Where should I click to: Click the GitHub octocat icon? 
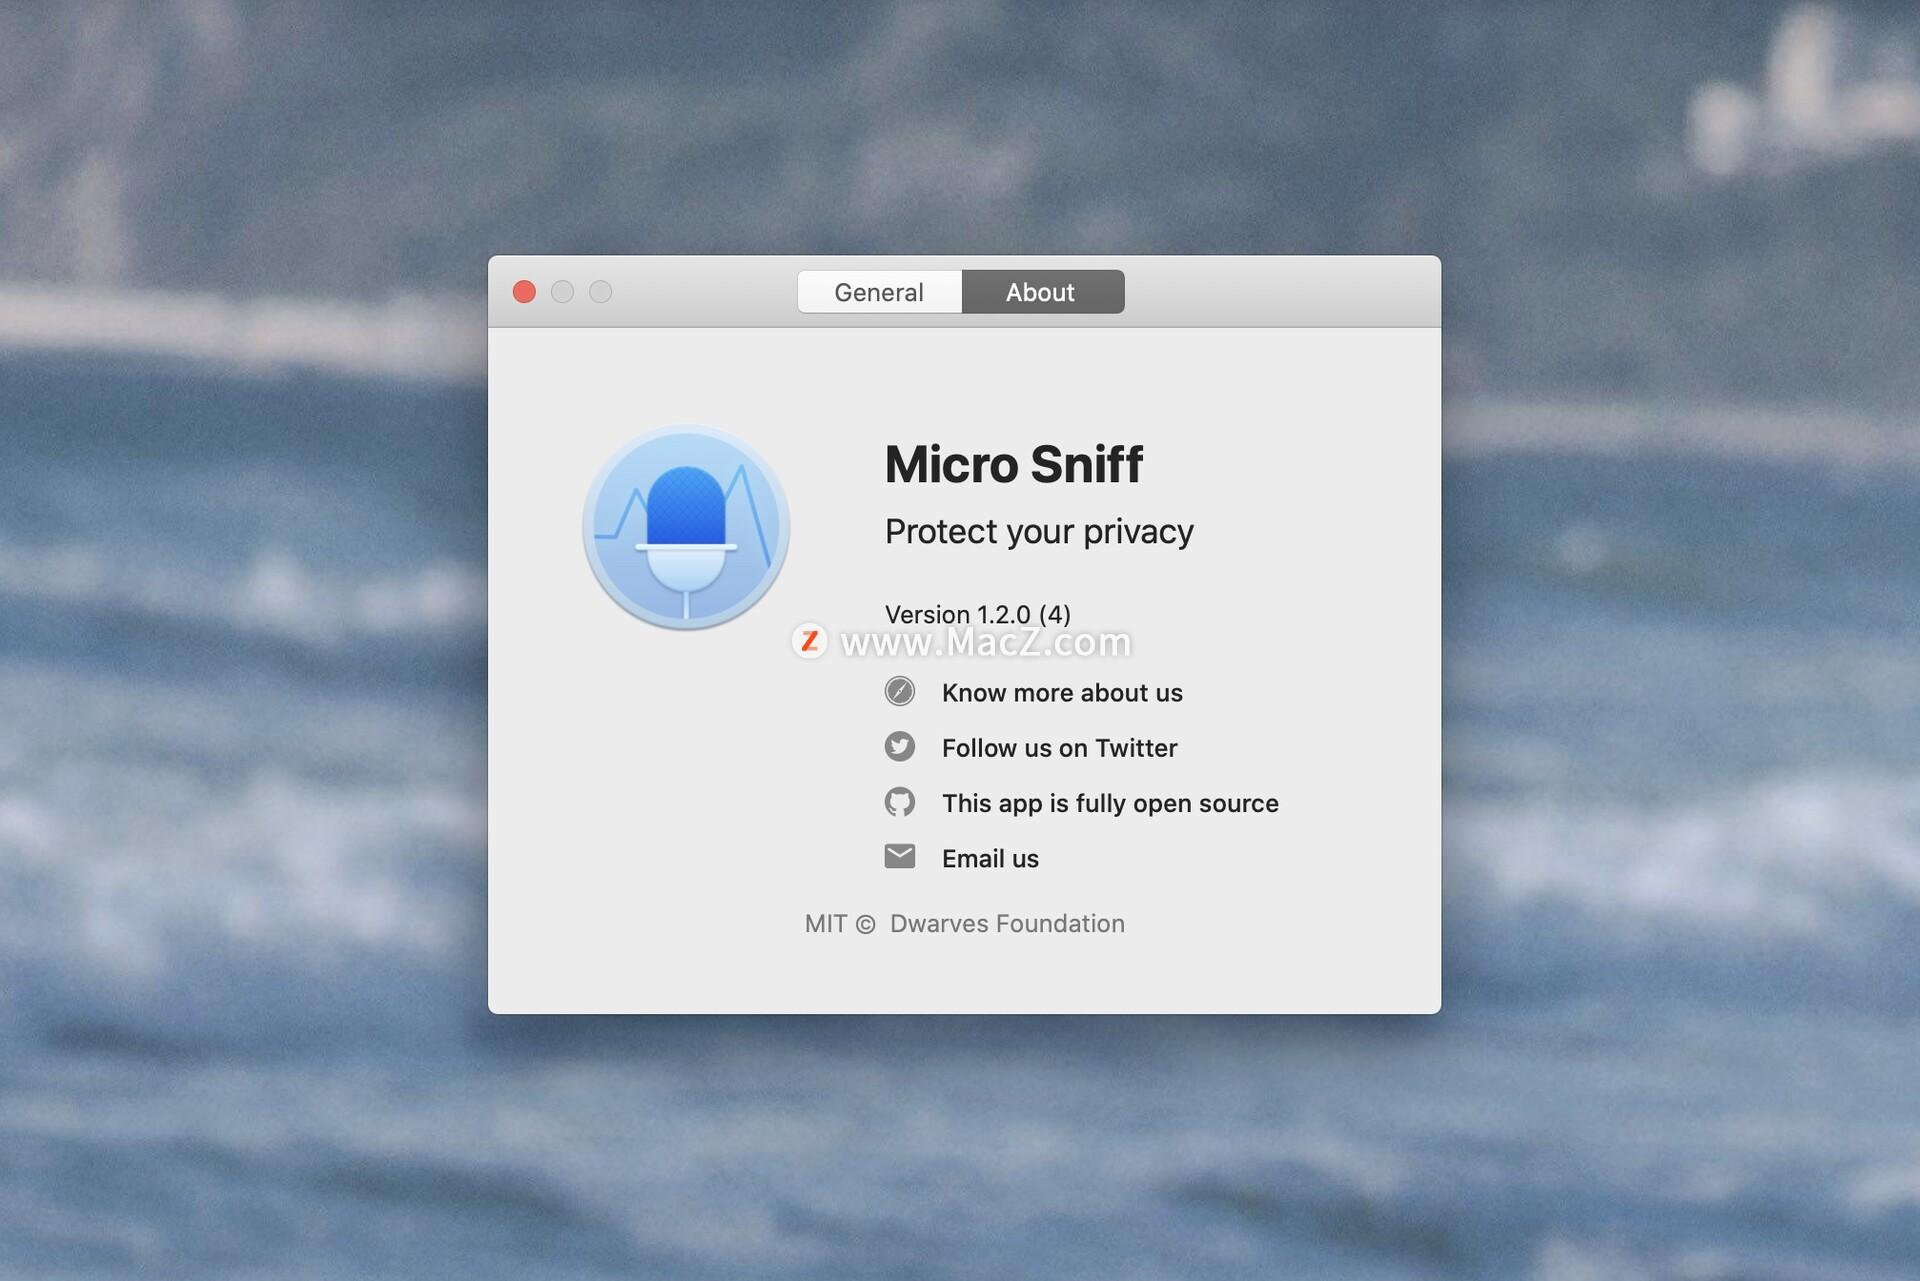pyautogui.click(x=899, y=802)
